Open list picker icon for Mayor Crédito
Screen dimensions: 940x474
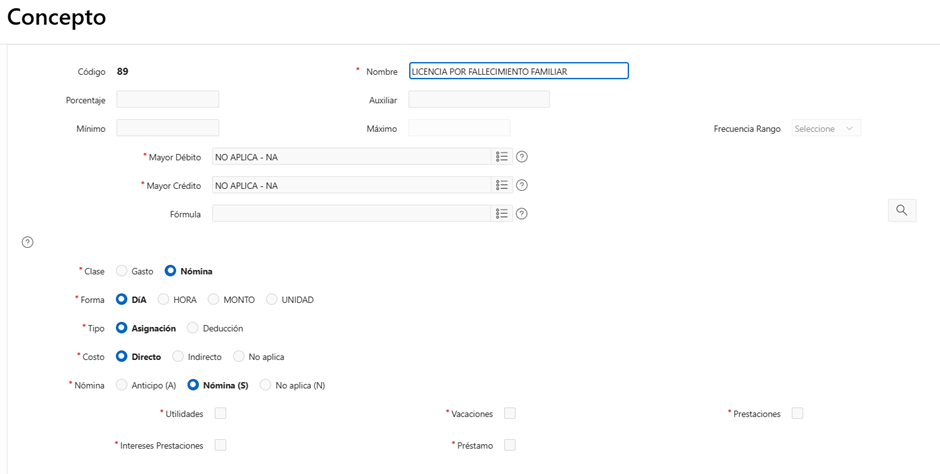click(x=502, y=185)
